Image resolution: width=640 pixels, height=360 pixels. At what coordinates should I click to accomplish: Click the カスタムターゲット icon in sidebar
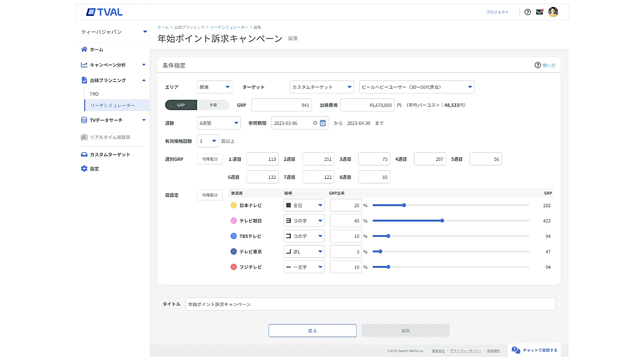click(84, 155)
